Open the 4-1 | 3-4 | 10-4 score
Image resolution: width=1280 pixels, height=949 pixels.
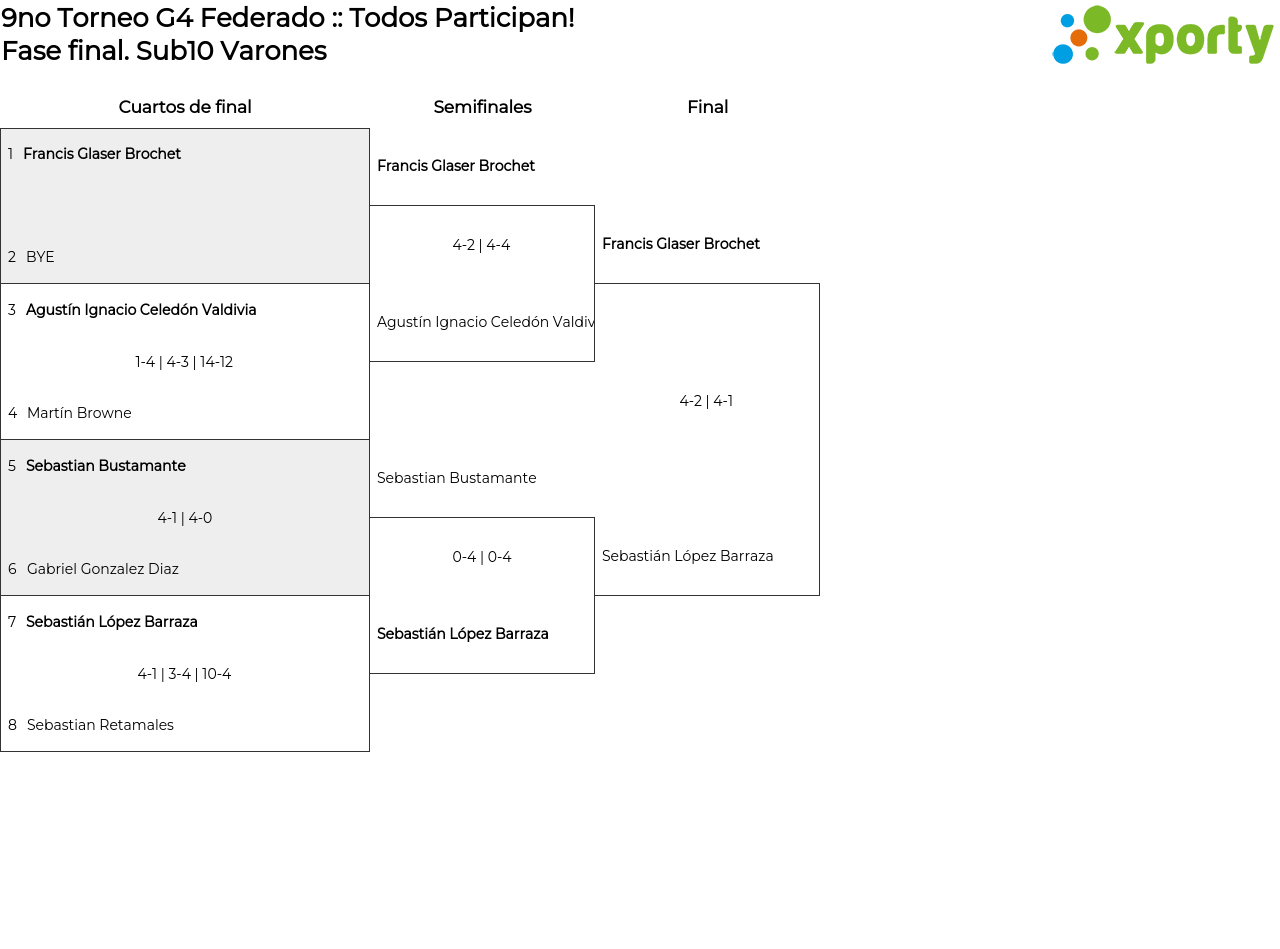(x=184, y=674)
